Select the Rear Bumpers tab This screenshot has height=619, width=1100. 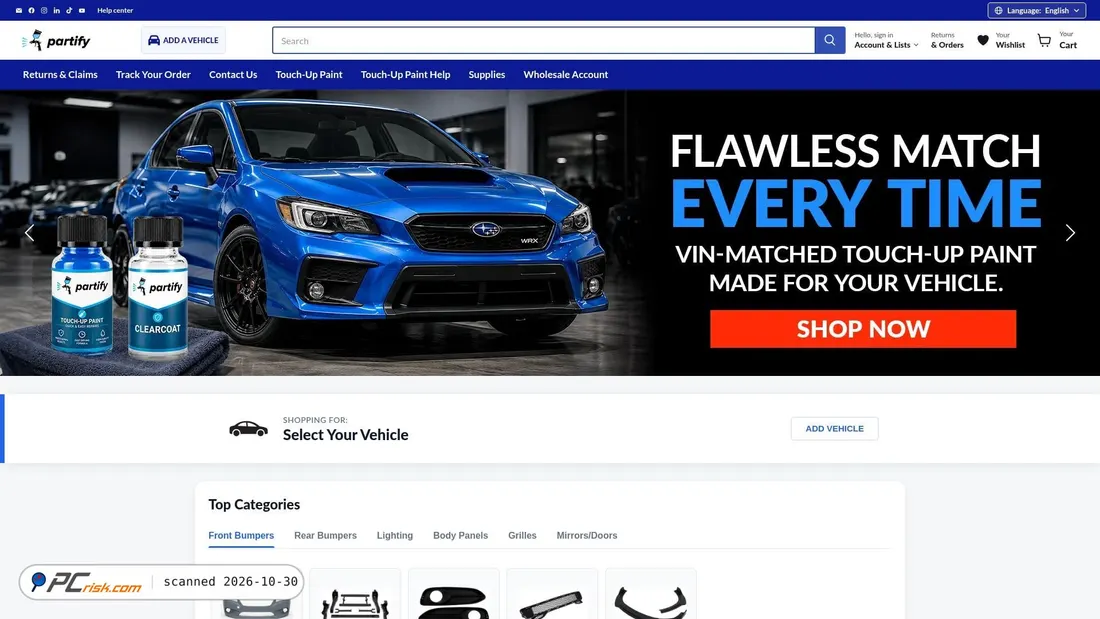pyautogui.click(x=326, y=535)
